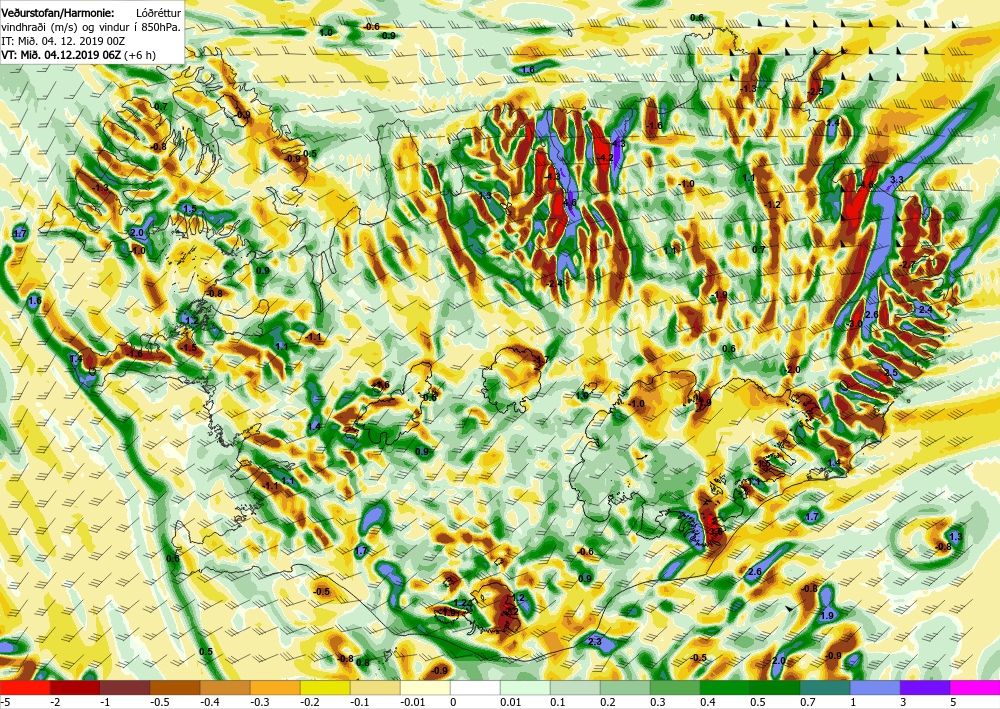Click the map value '-4.2'
1000x709 pixels.
[x=605, y=157]
